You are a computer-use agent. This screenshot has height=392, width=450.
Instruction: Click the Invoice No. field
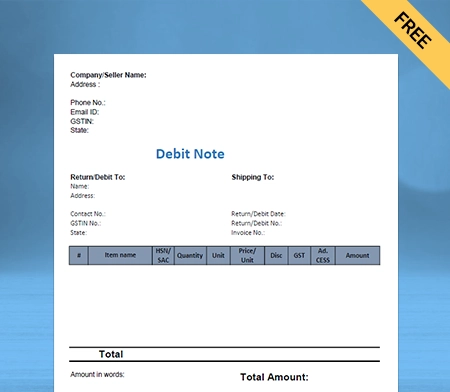pos(248,233)
